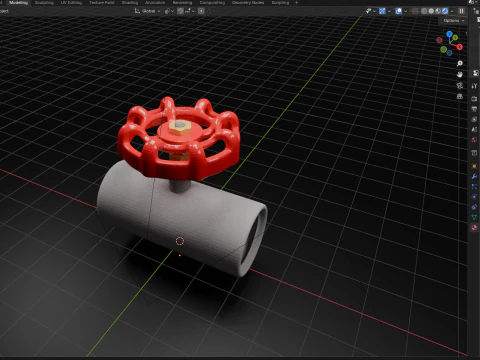Click negative Z dot on navigation gizmo

(450, 53)
